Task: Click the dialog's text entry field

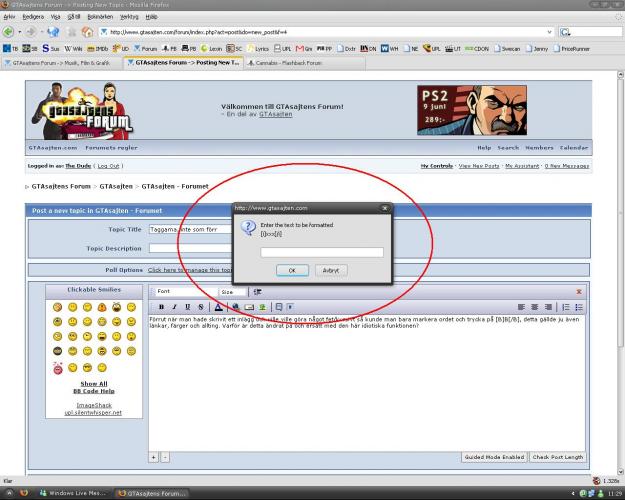Action: tap(322, 252)
